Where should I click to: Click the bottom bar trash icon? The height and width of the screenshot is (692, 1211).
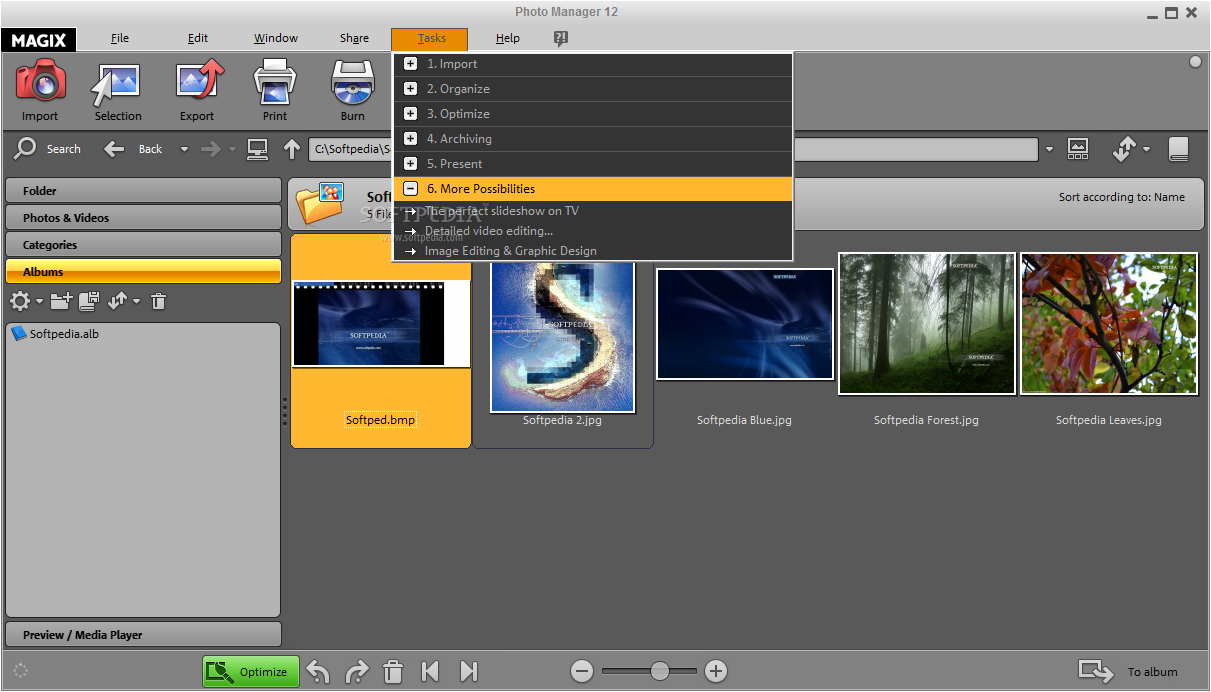click(x=394, y=672)
